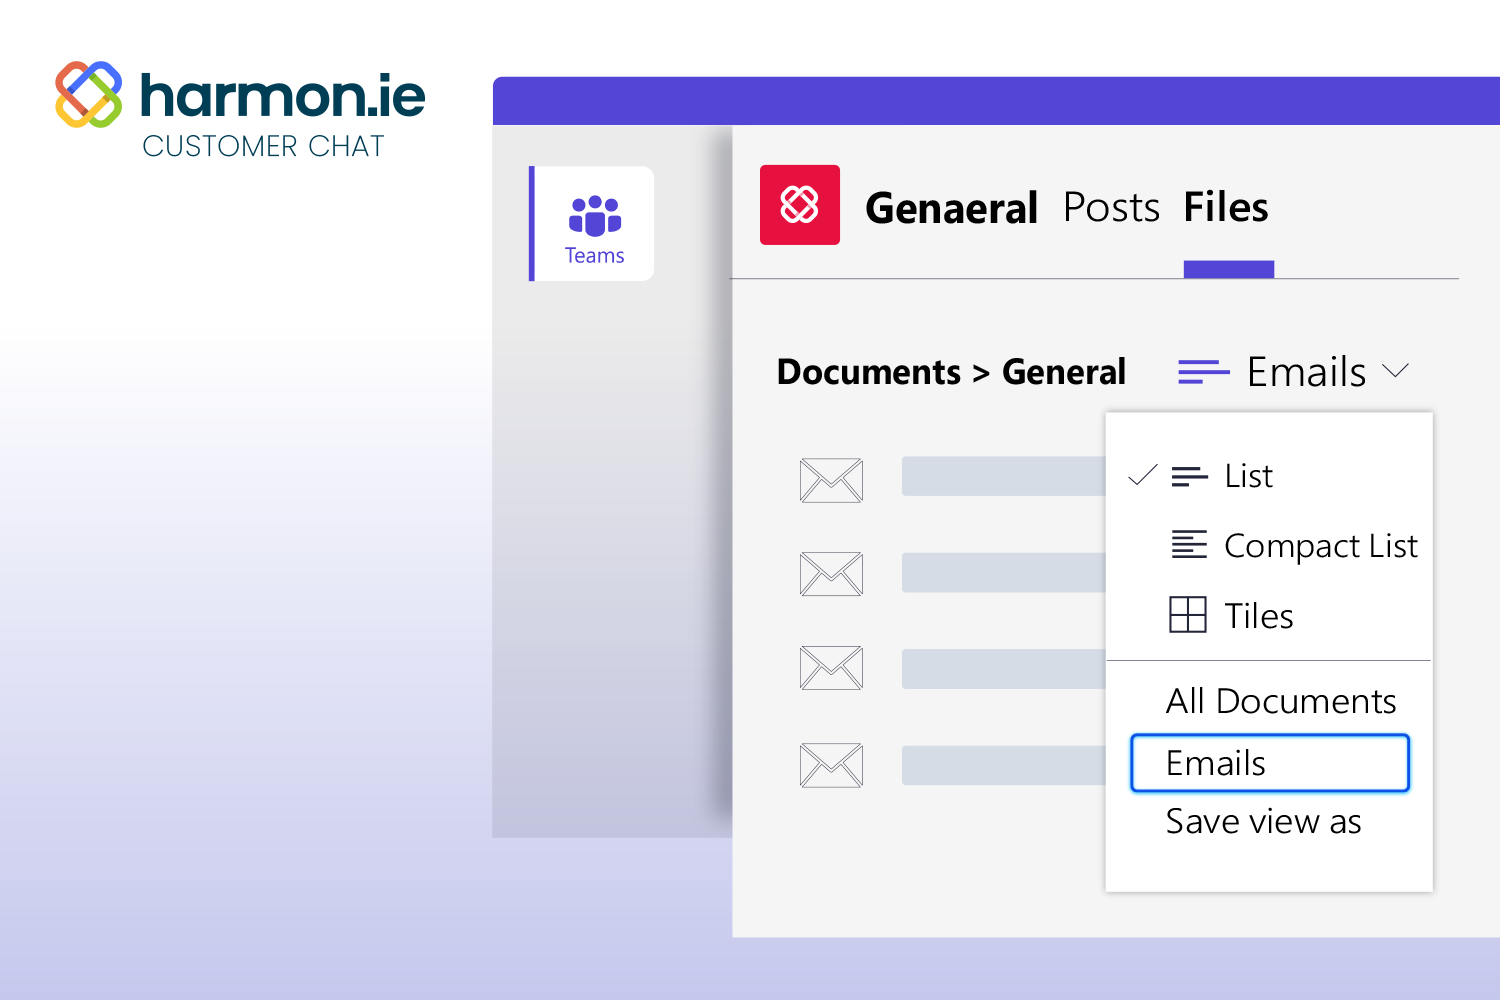
Task: Click the list icon beside Emails view
Action: click(x=1203, y=372)
